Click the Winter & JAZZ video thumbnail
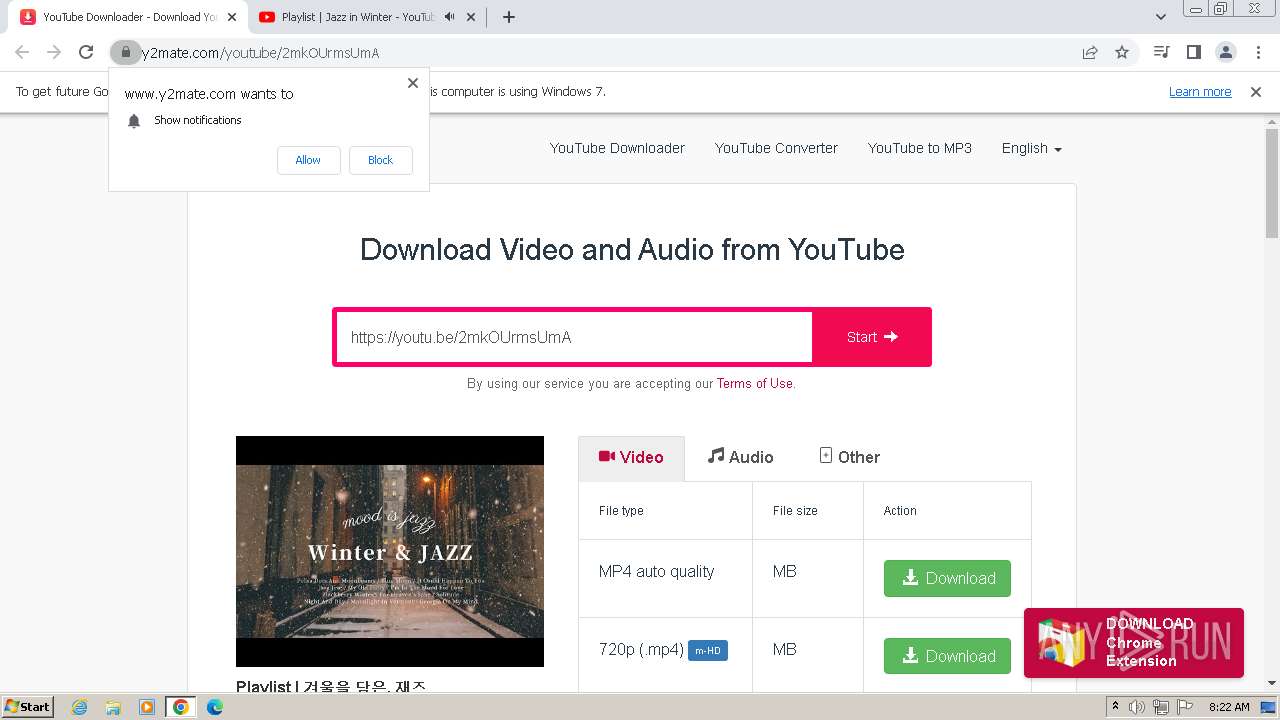The height and width of the screenshot is (720, 1280). [x=390, y=551]
